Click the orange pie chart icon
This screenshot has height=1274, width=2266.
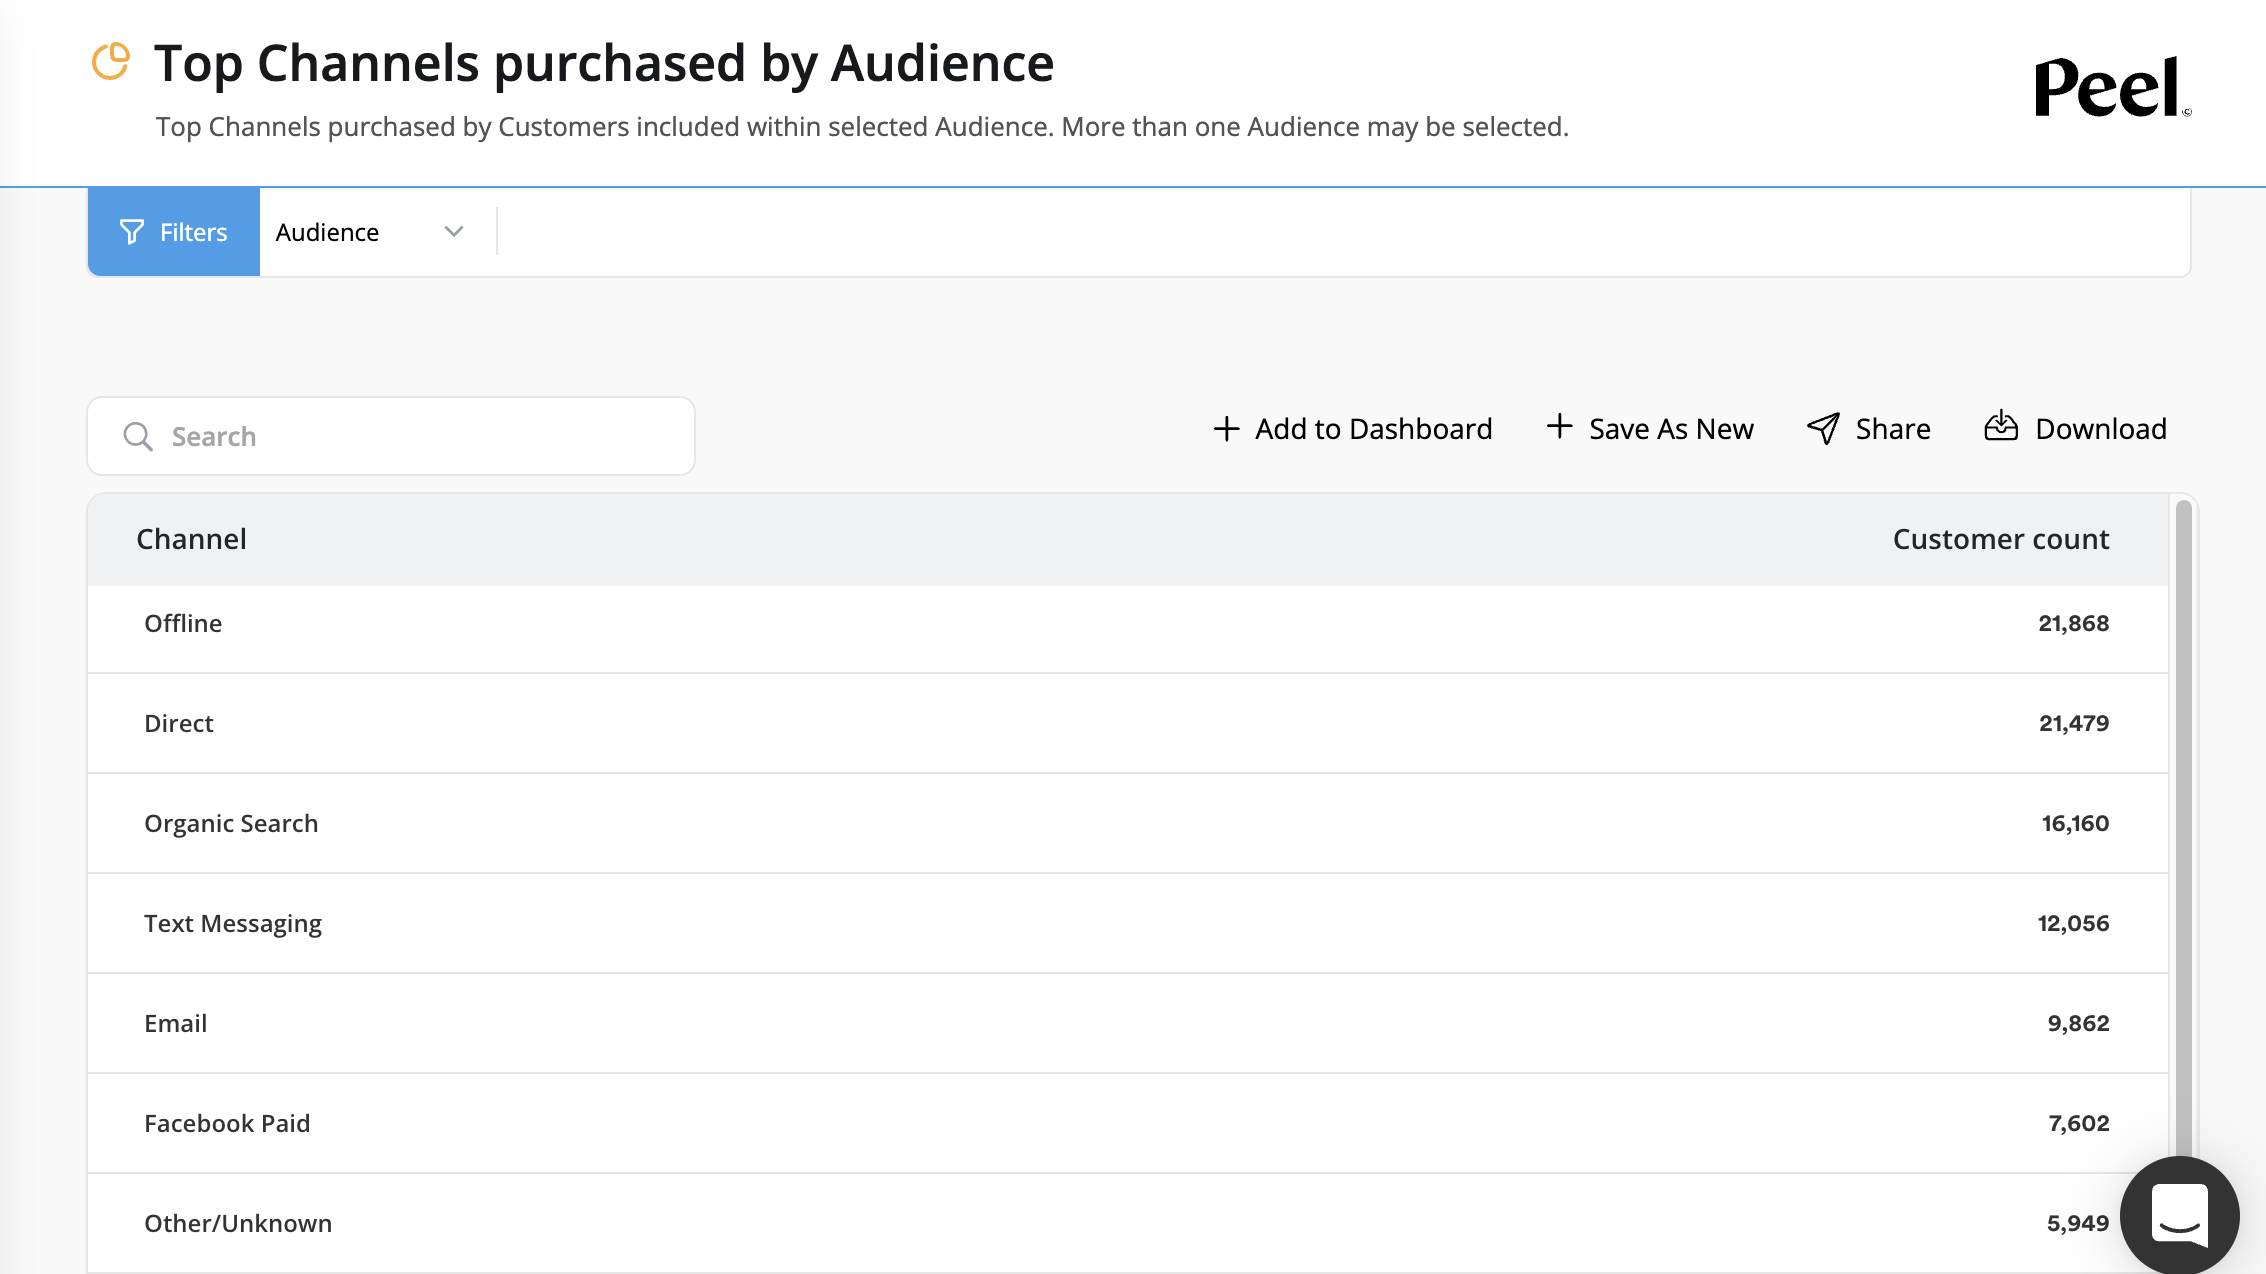(111, 62)
